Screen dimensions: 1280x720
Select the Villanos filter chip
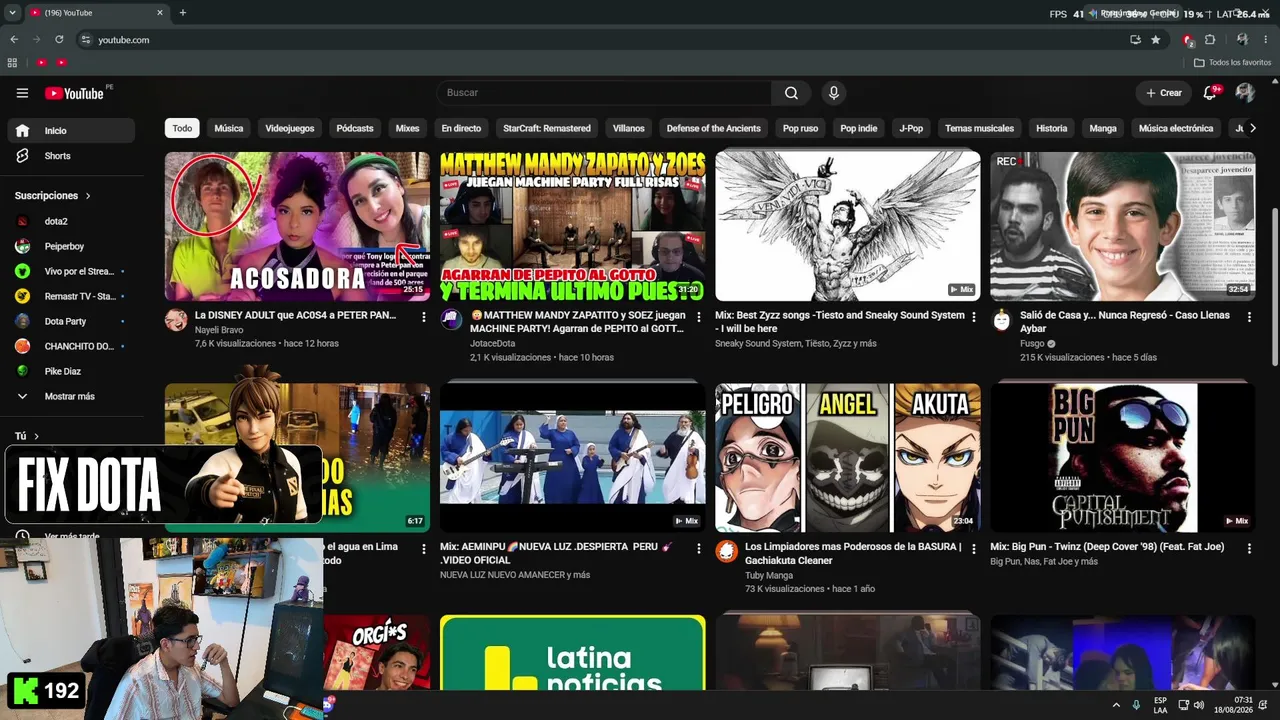(629, 128)
